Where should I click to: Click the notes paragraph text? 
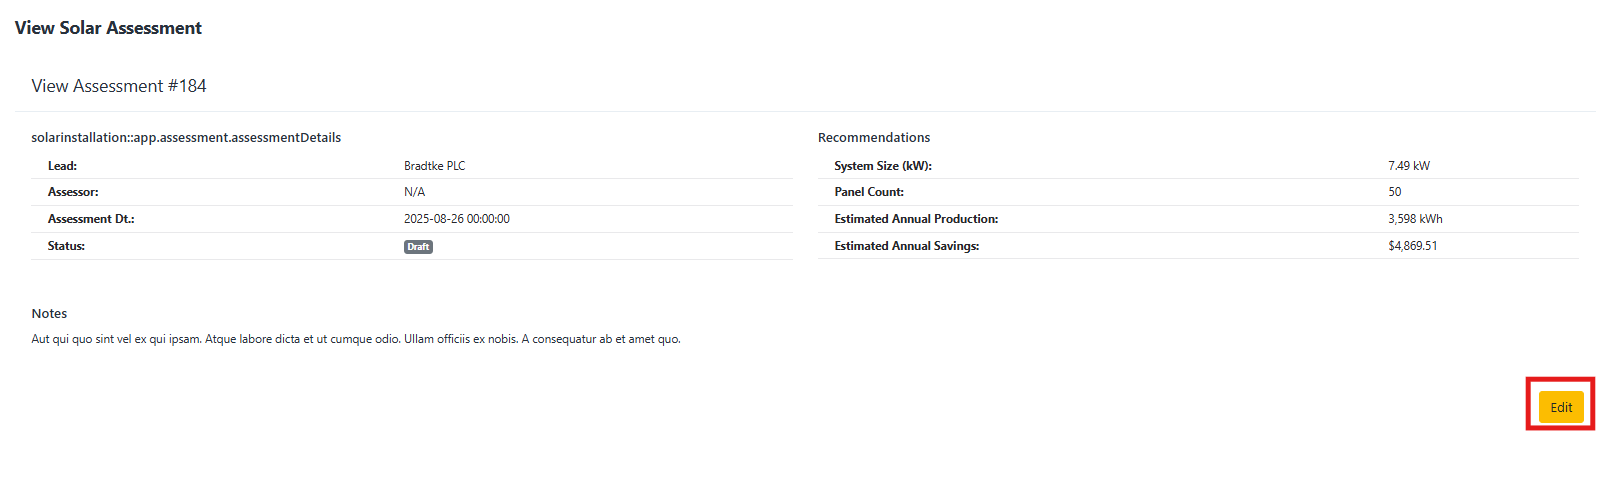point(355,339)
